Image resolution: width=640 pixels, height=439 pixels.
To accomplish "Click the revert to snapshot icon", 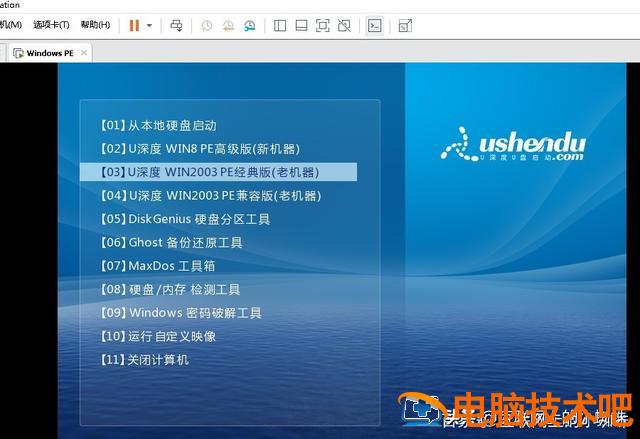I will click(227, 25).
